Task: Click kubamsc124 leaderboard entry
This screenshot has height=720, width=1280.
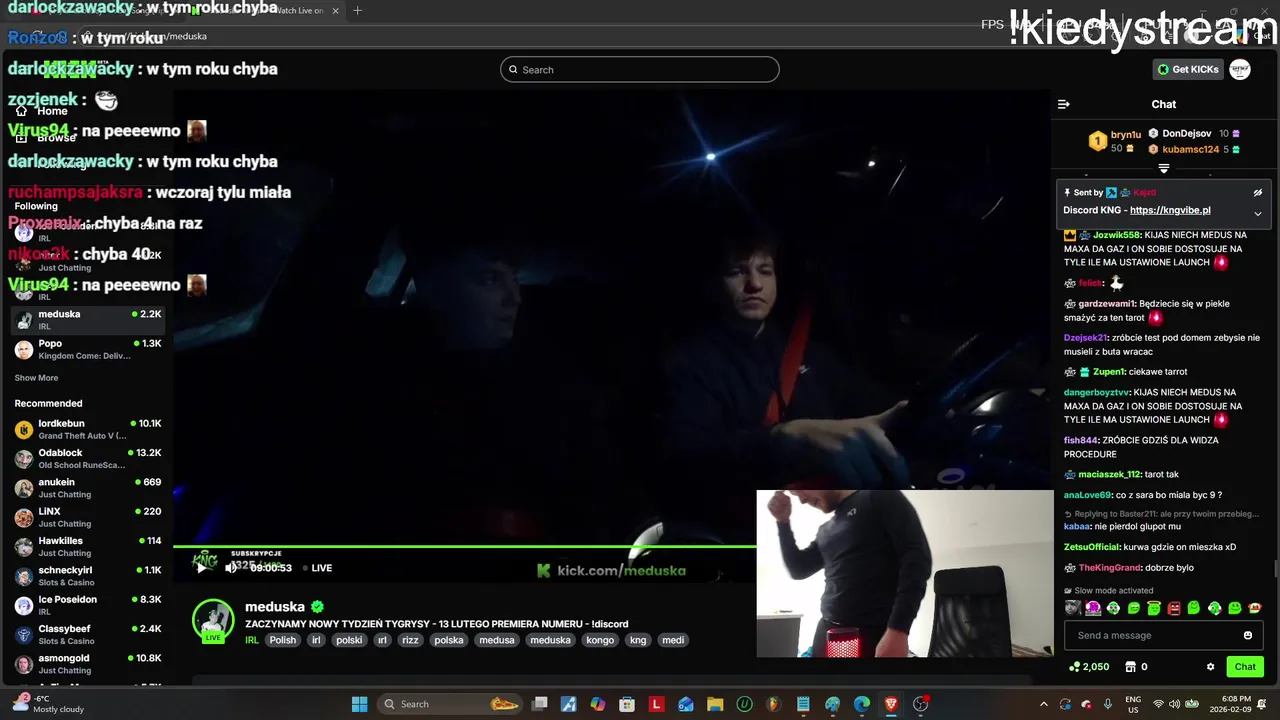Action: 1193,149
